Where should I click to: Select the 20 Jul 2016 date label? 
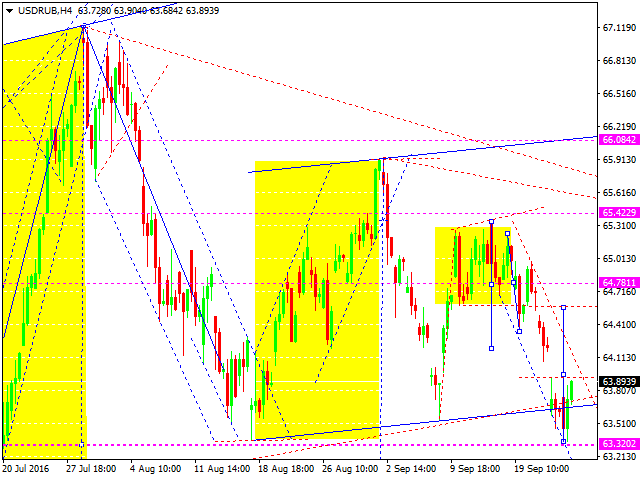coord(26,469)
